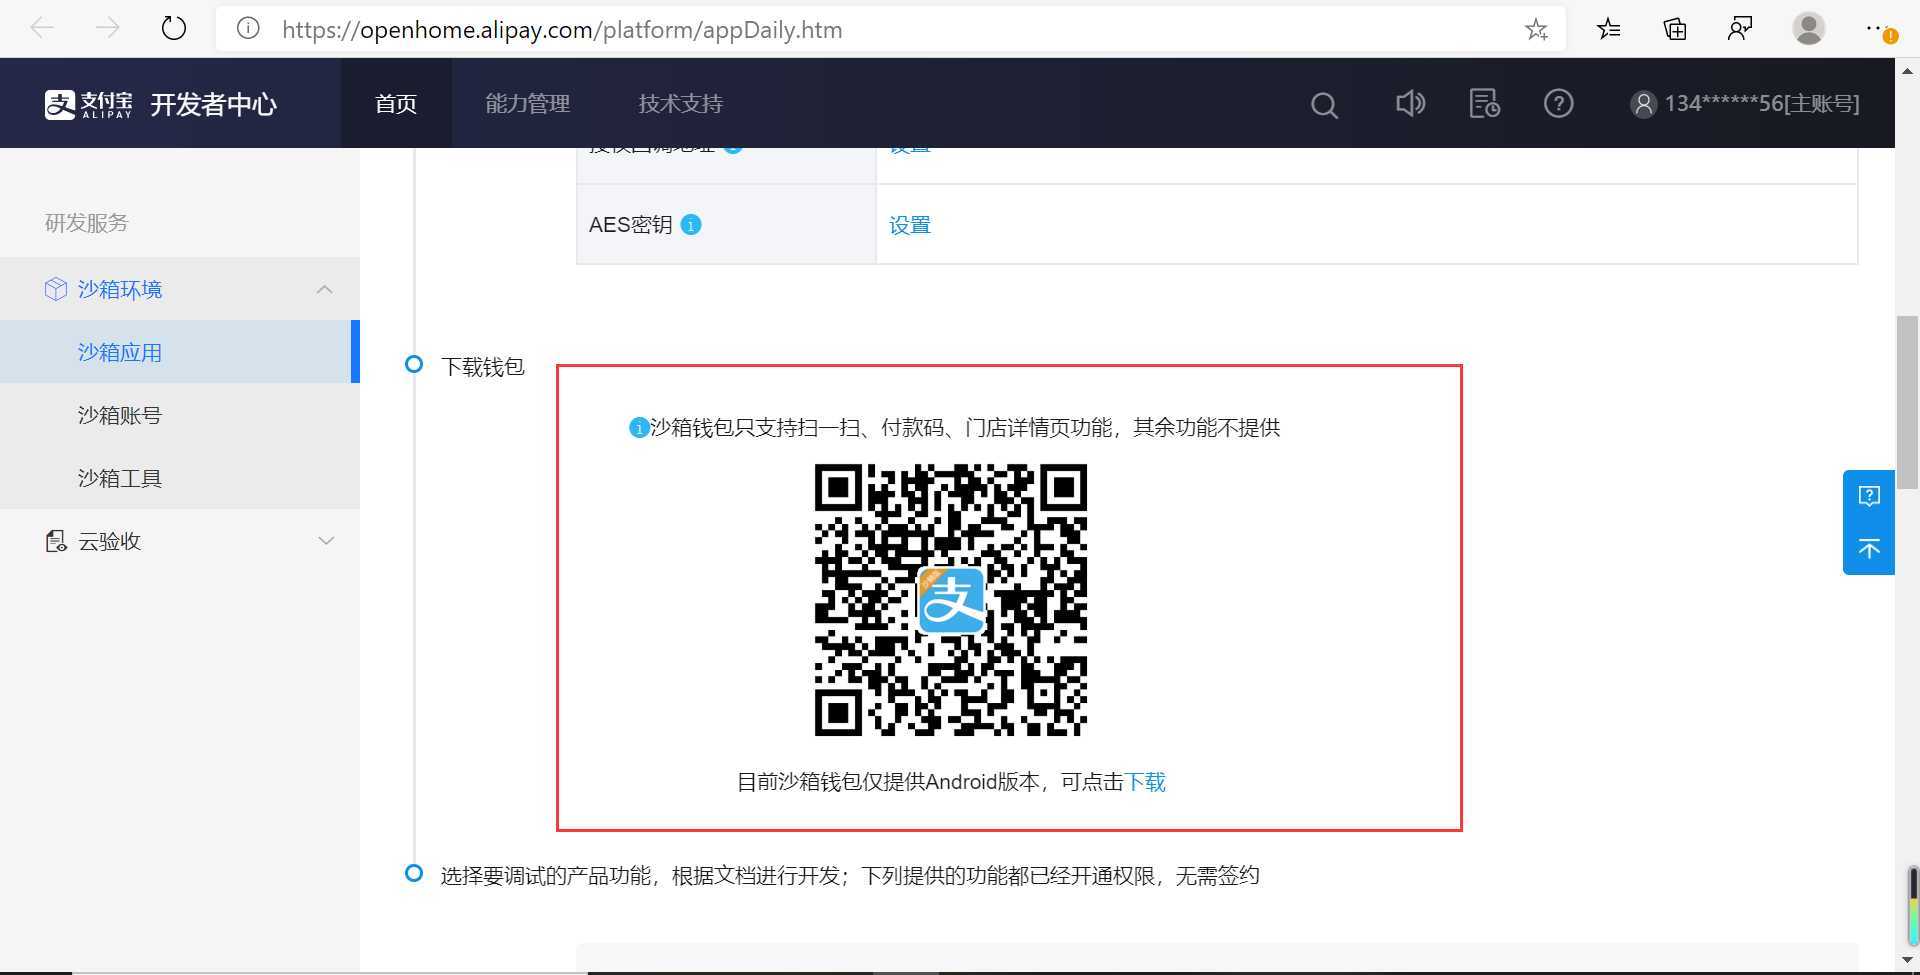The width and height of the screenshot is (1920, 975).
Task: Click the announcements speaker icon
Action: (1410, 103)
